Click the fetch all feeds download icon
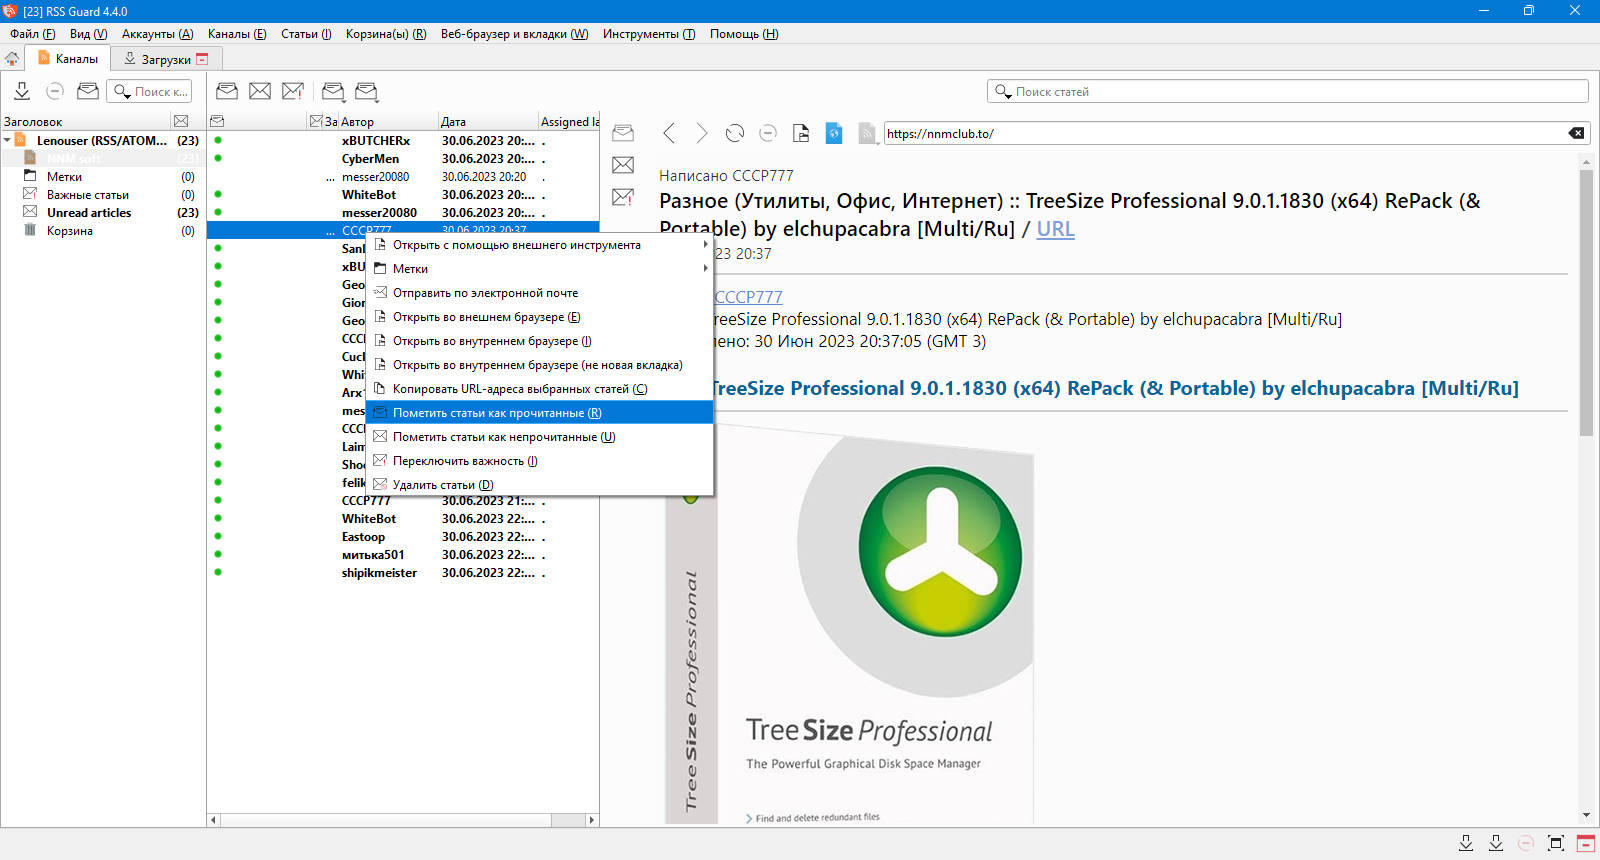The image size is (1600, 860). [x=22, y=91]
